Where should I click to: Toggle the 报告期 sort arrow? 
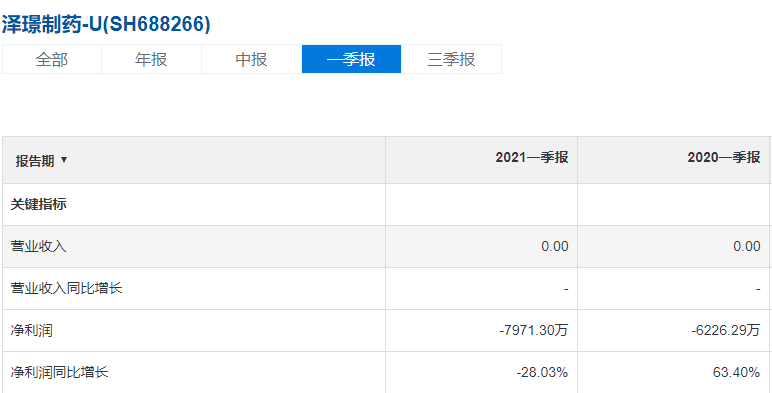tap(64, 160)
